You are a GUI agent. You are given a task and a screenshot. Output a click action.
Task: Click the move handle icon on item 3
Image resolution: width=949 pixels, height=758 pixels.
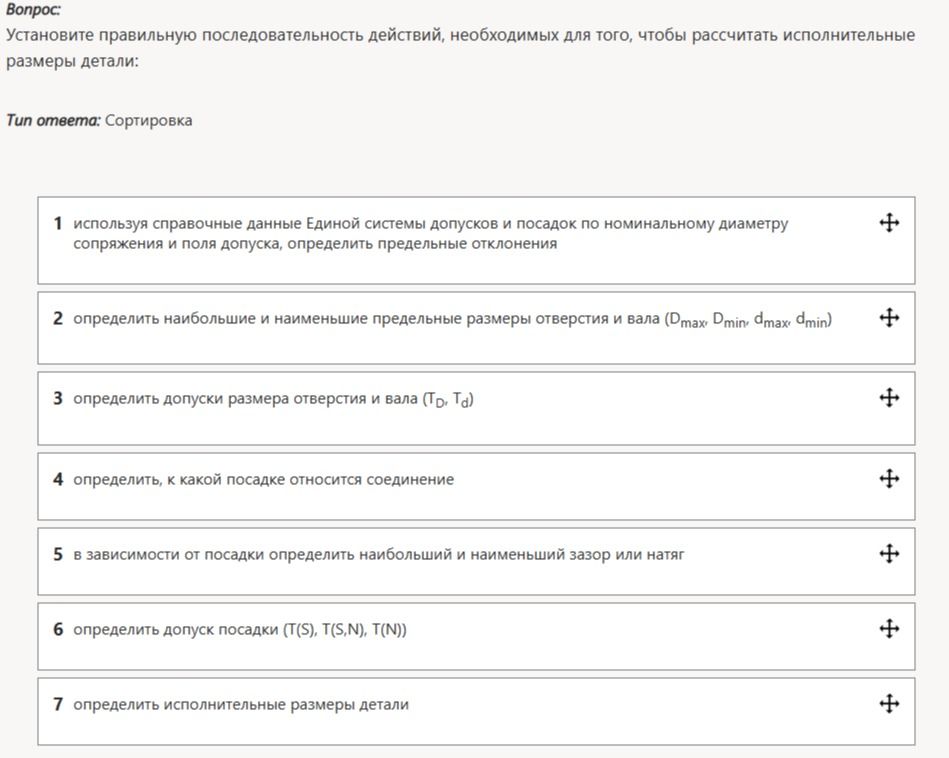pos(888,398)
